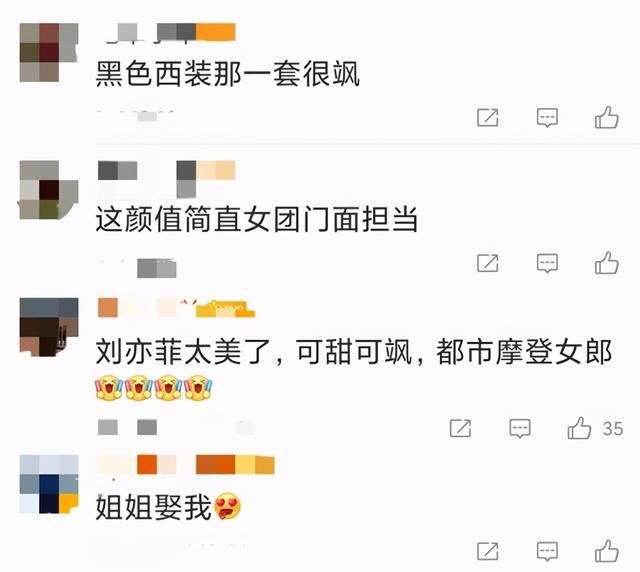This screenshot has width=640, height=572.
Task: Repost the 姐姐娶我 comment
Action: pos(488,551)
